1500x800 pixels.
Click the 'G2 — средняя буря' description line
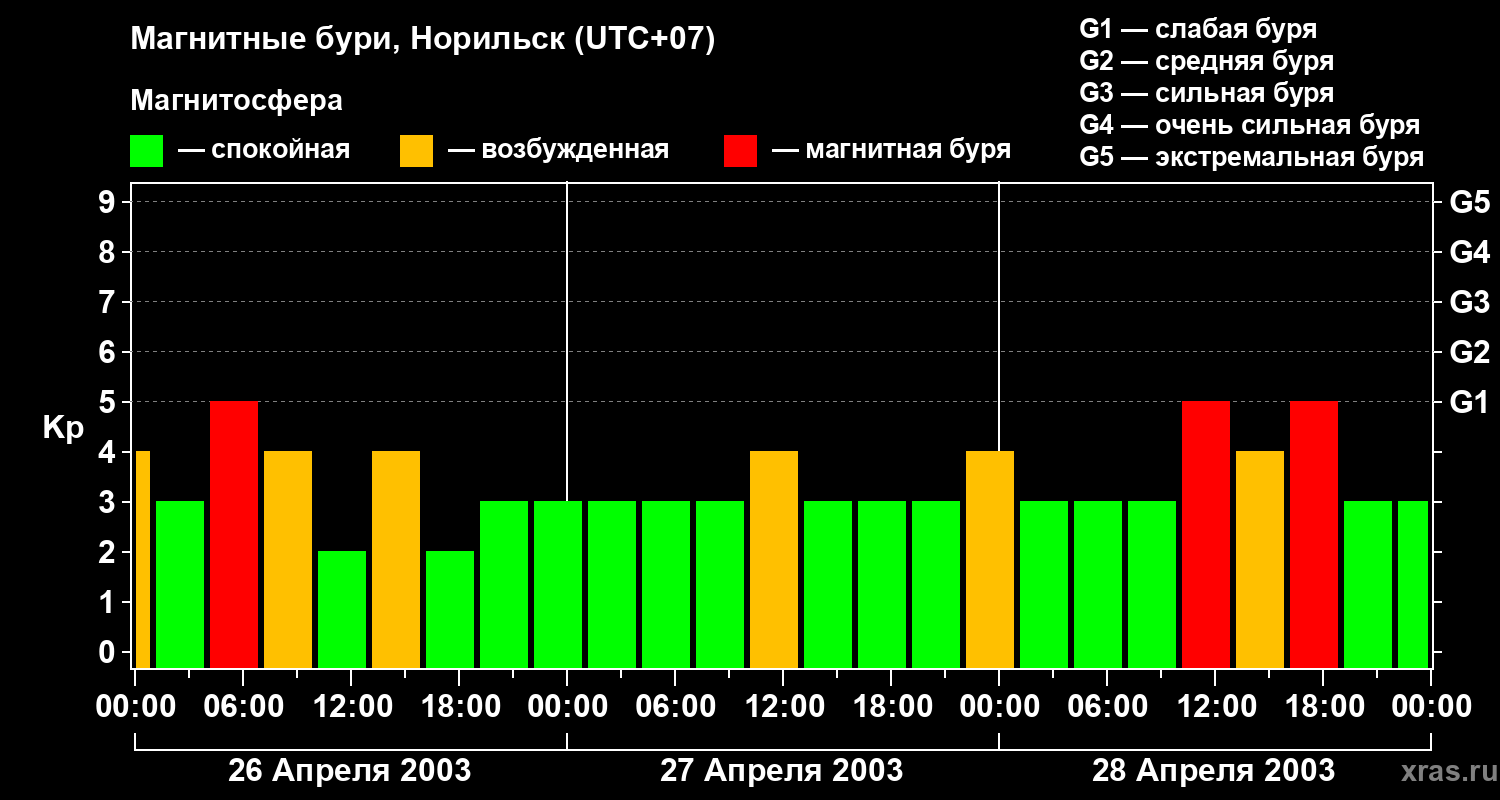(x=1206, y=61)
